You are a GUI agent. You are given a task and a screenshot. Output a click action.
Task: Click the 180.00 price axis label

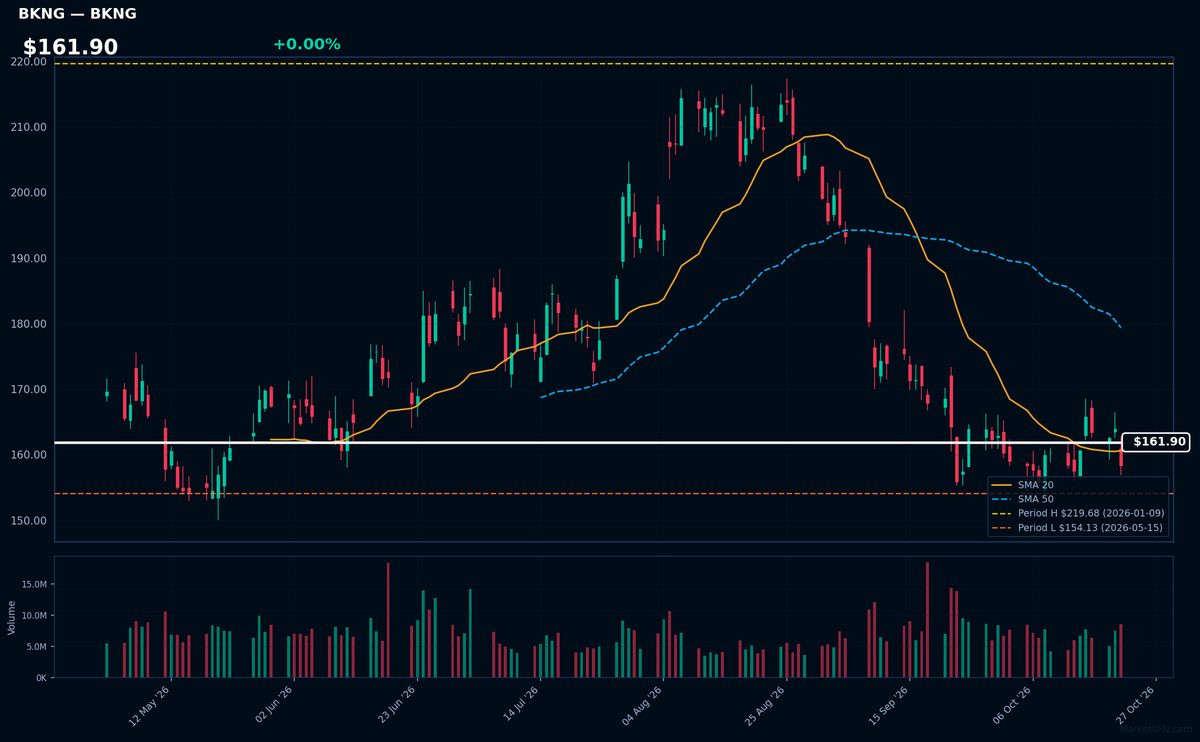pos(30,324)
